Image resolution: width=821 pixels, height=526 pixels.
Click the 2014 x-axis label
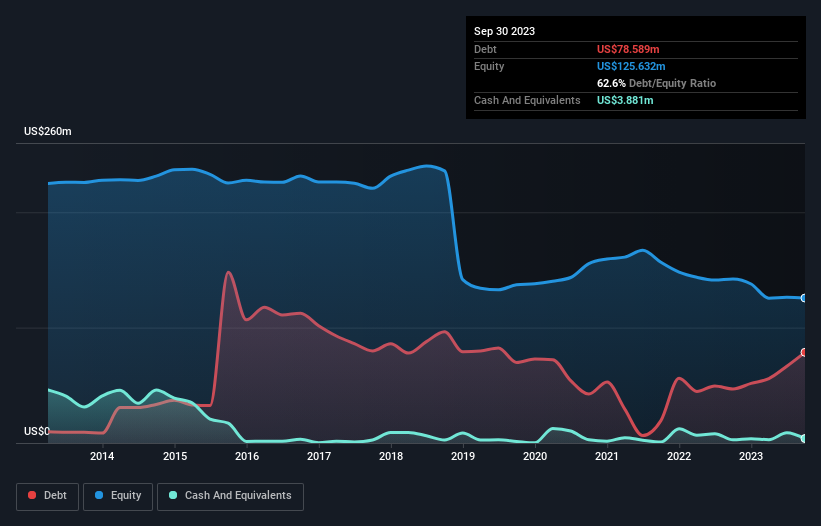[102, 456]
